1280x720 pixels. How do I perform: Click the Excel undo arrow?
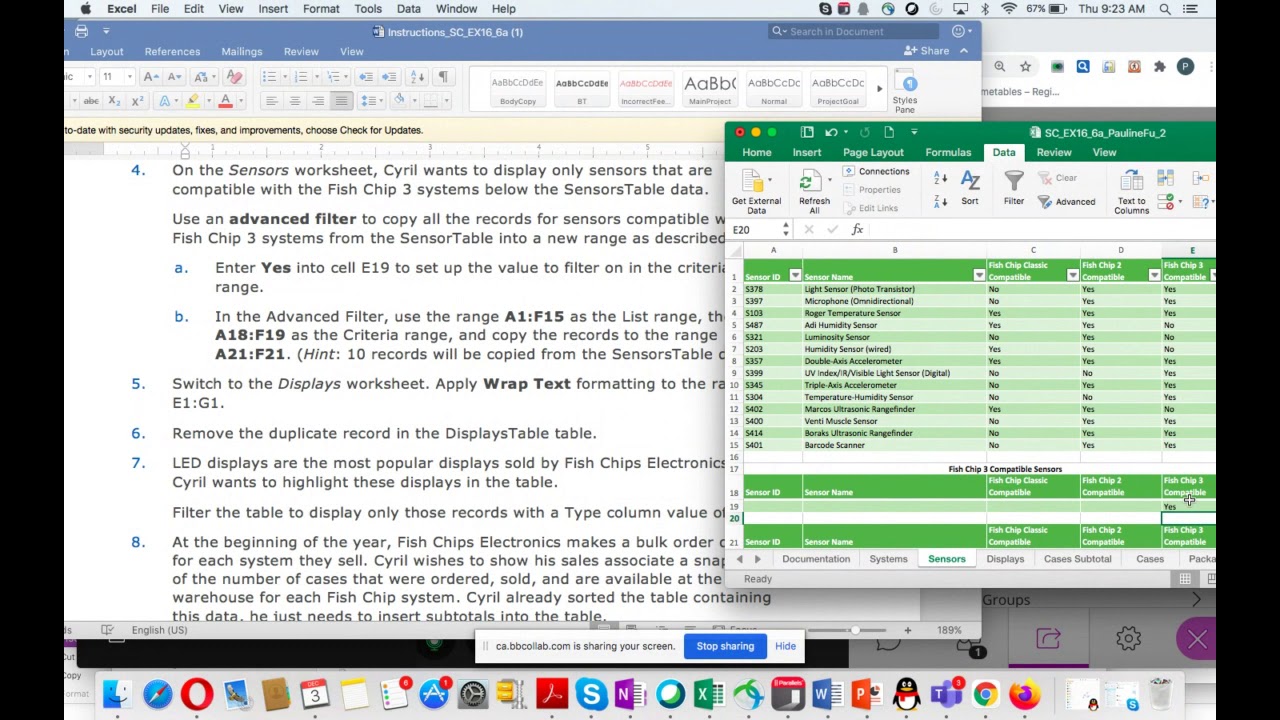830,133
